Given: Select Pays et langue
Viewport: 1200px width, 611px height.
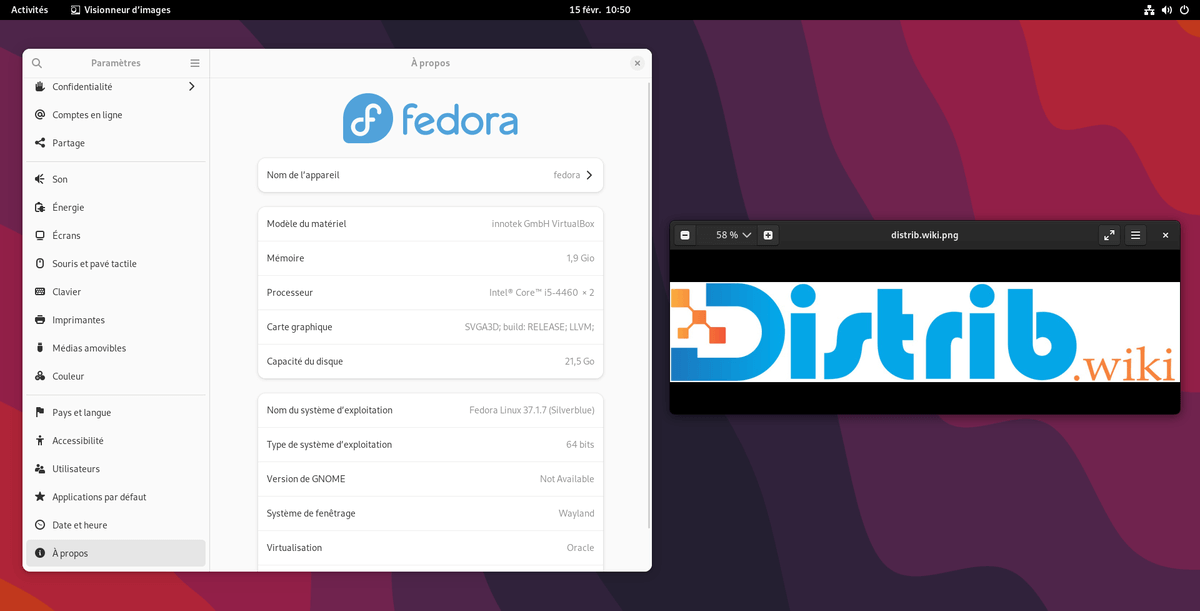Looking at the screenshot, I should point(116,412).
